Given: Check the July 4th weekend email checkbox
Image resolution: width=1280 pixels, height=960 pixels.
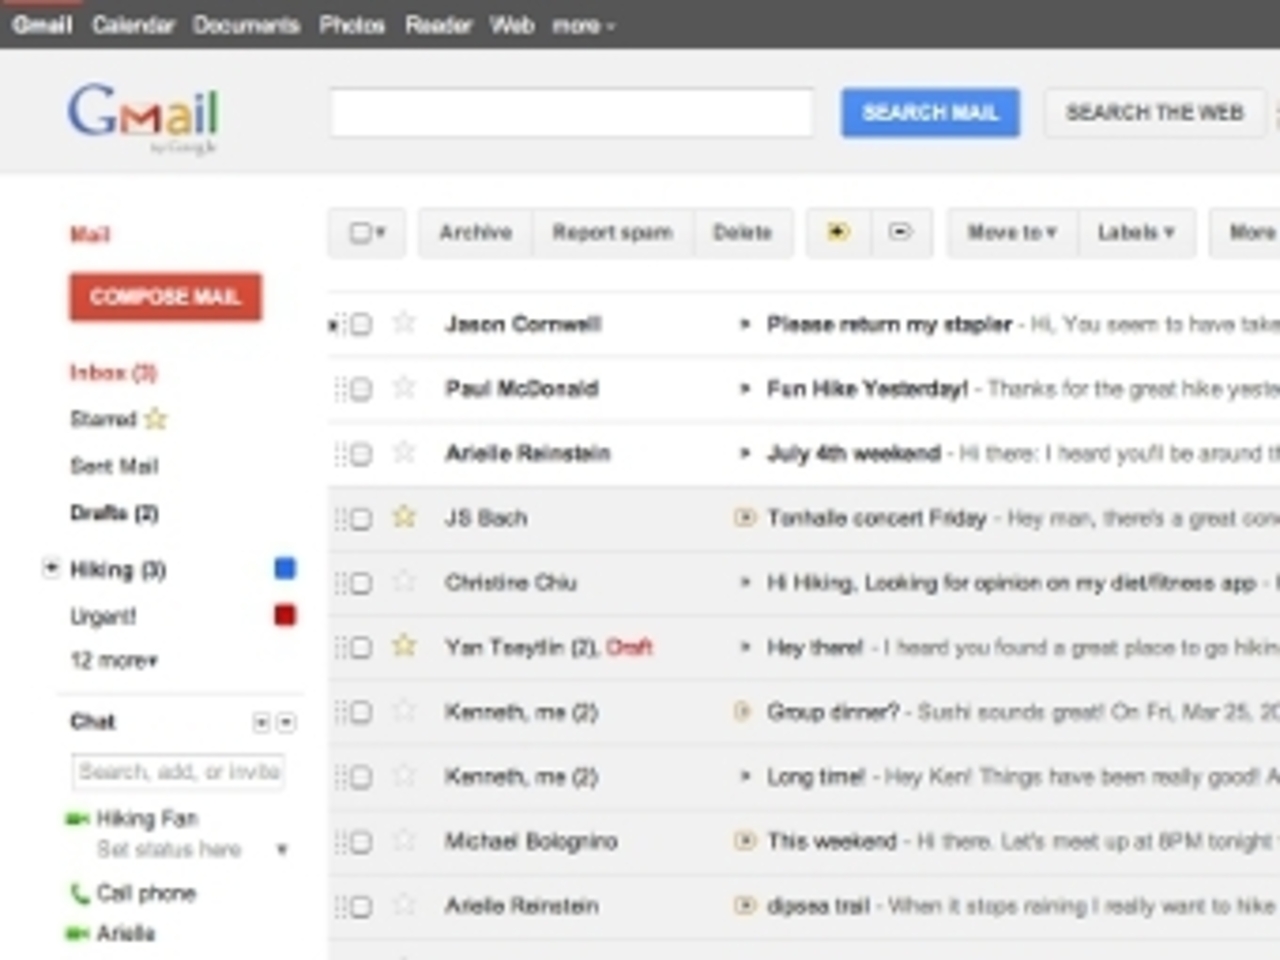Looking at the screenshot, I should [x=361, y=454].
